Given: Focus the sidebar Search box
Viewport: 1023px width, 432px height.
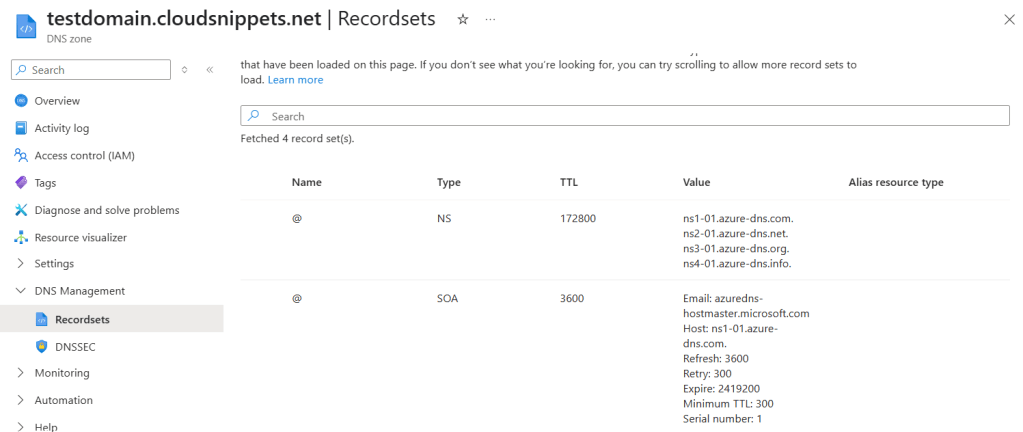Looking at the screenshot, I should [90, 70].
